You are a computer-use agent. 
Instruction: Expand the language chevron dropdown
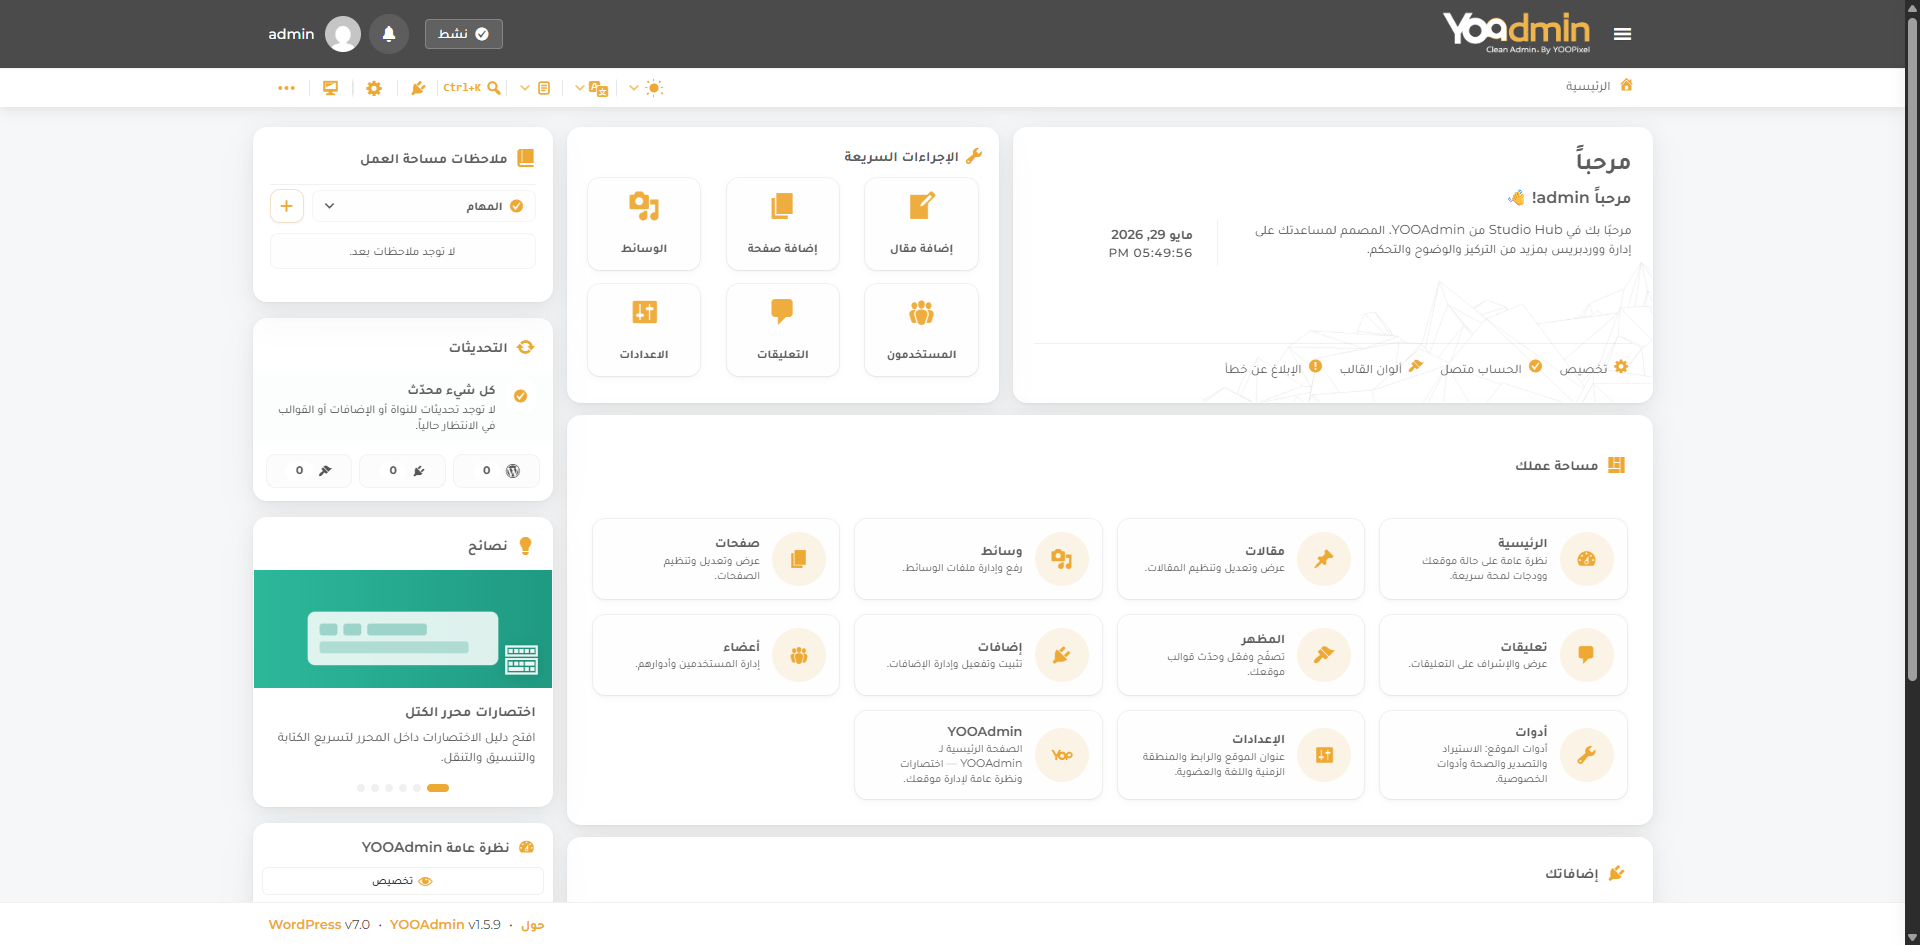click(x=579, y=88)
